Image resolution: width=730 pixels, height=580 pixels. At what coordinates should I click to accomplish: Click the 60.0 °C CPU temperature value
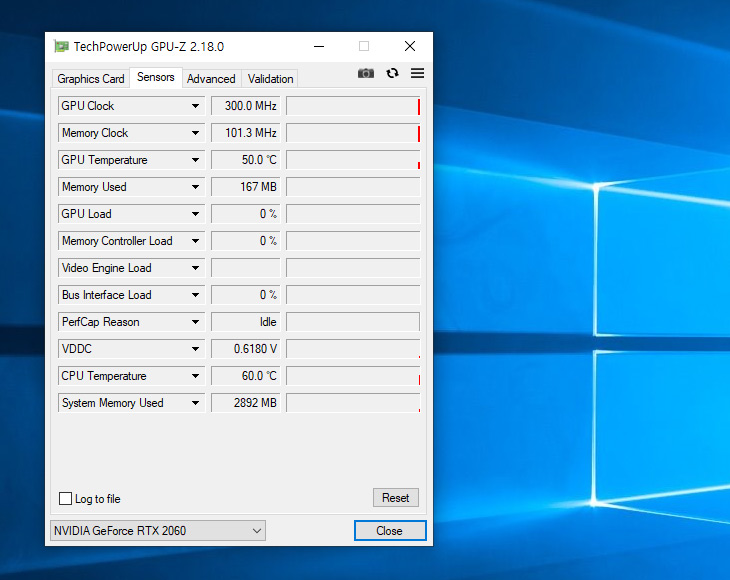tap(245, 376)
